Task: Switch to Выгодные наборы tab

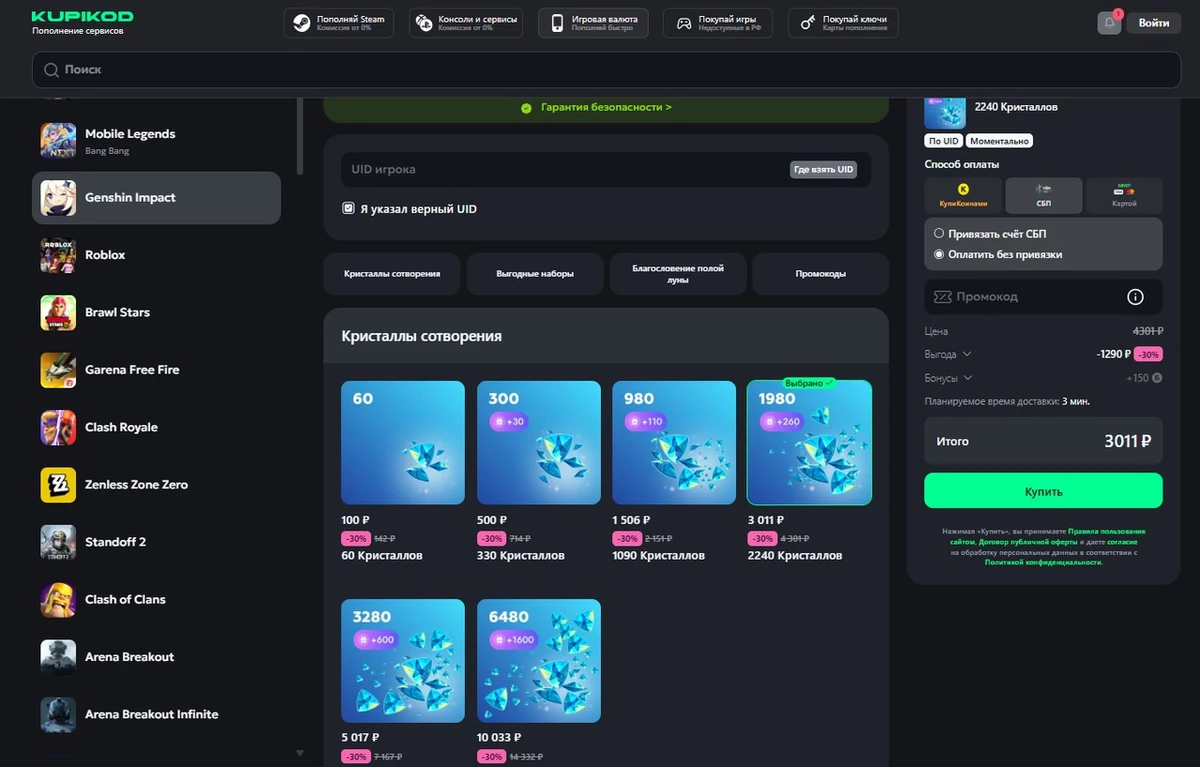Action: [535, 273]
